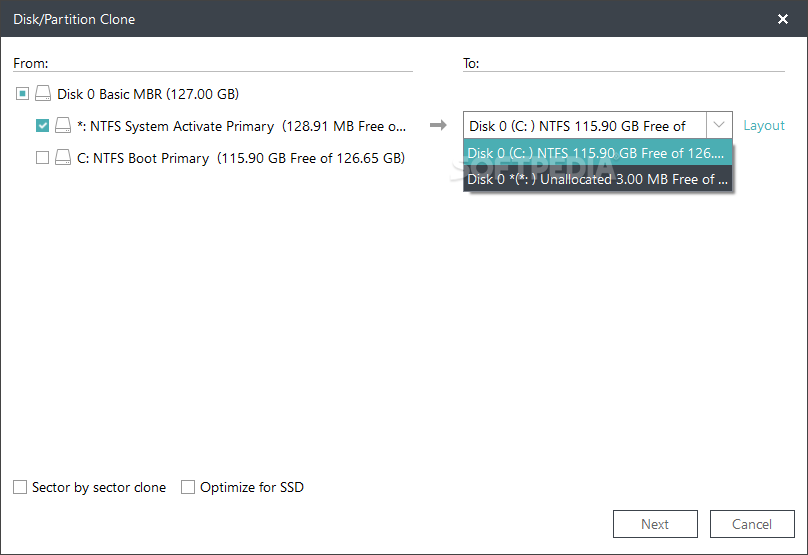This screenshot has height=555, width=808.
Task: Toggle the Disk 0 Basic MBR checkbox
Action: click(22, 94)
